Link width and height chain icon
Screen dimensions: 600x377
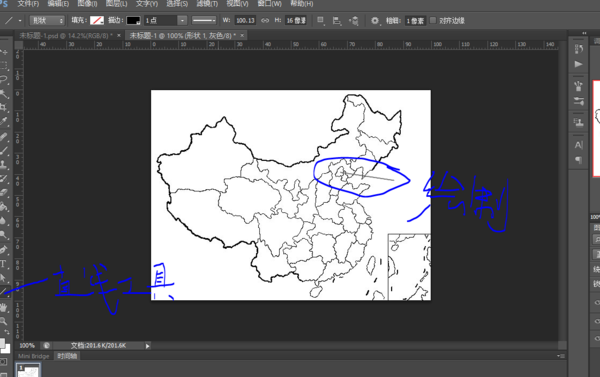(265, 20)
